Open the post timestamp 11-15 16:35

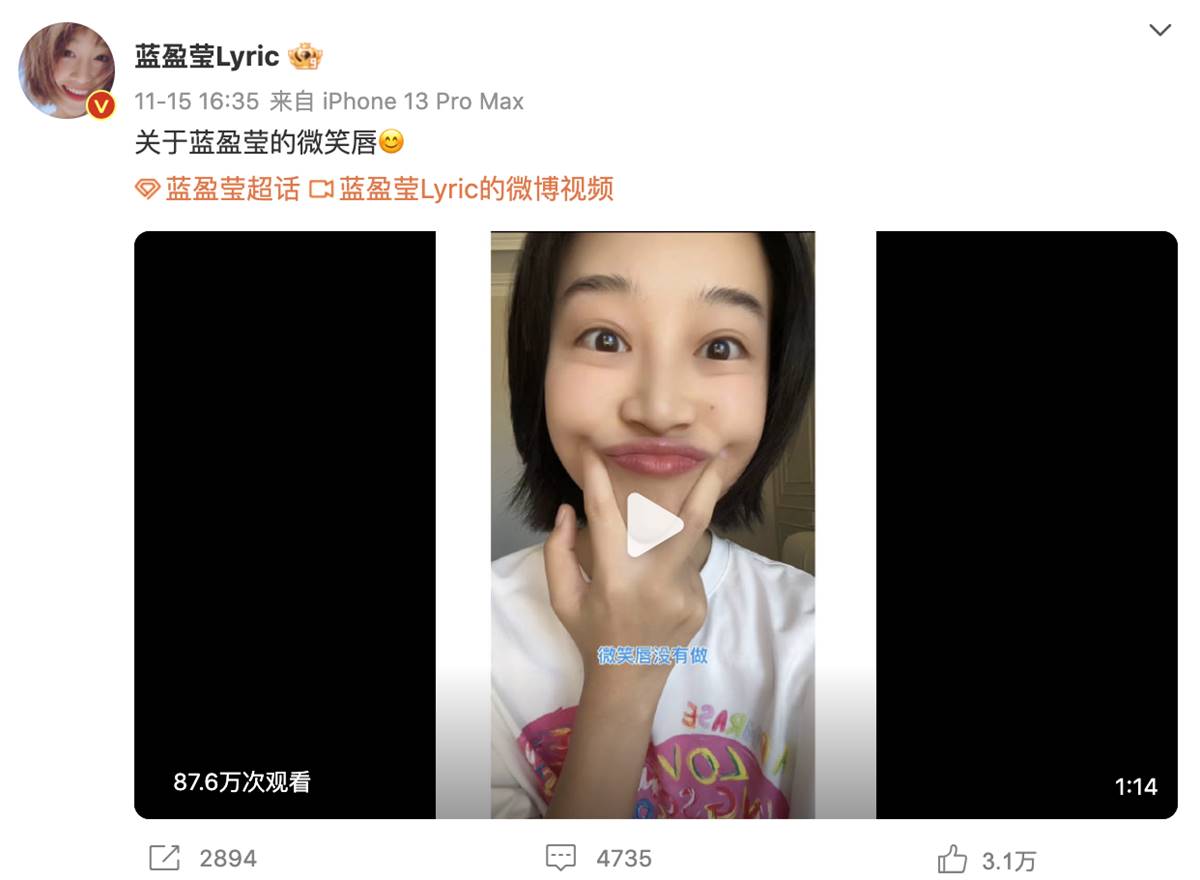[x=197, y=101]
